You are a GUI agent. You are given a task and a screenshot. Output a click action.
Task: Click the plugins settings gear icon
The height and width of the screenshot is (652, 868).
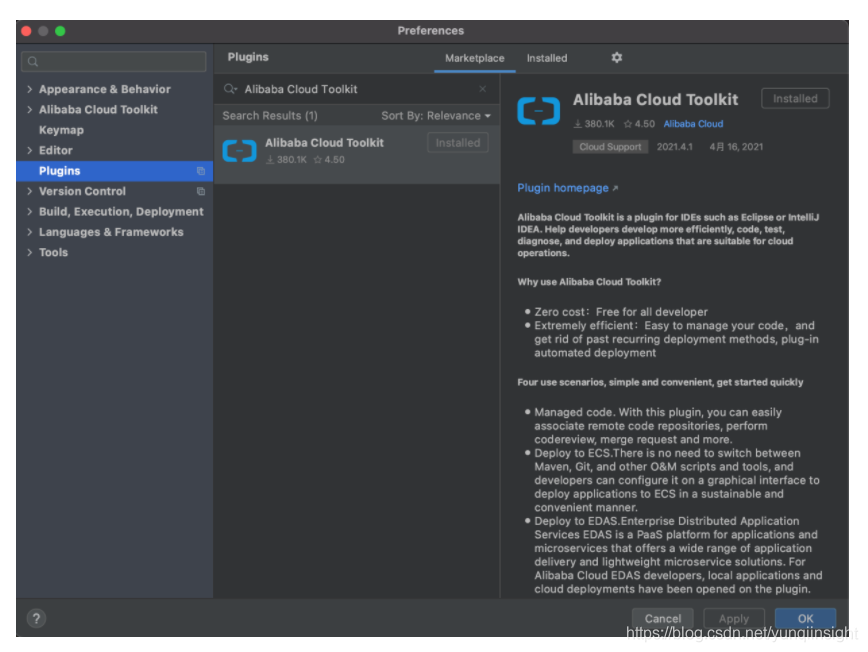(x=617, y=58)
